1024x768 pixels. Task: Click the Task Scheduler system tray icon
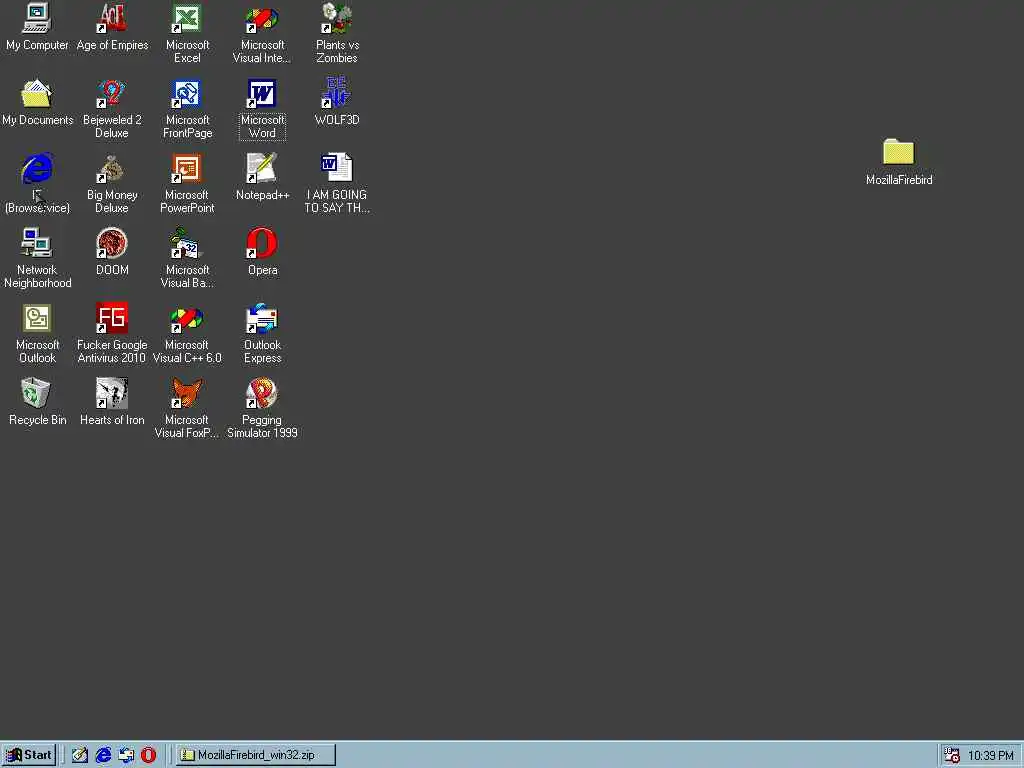pyautogui.click(x=952, y=756)
